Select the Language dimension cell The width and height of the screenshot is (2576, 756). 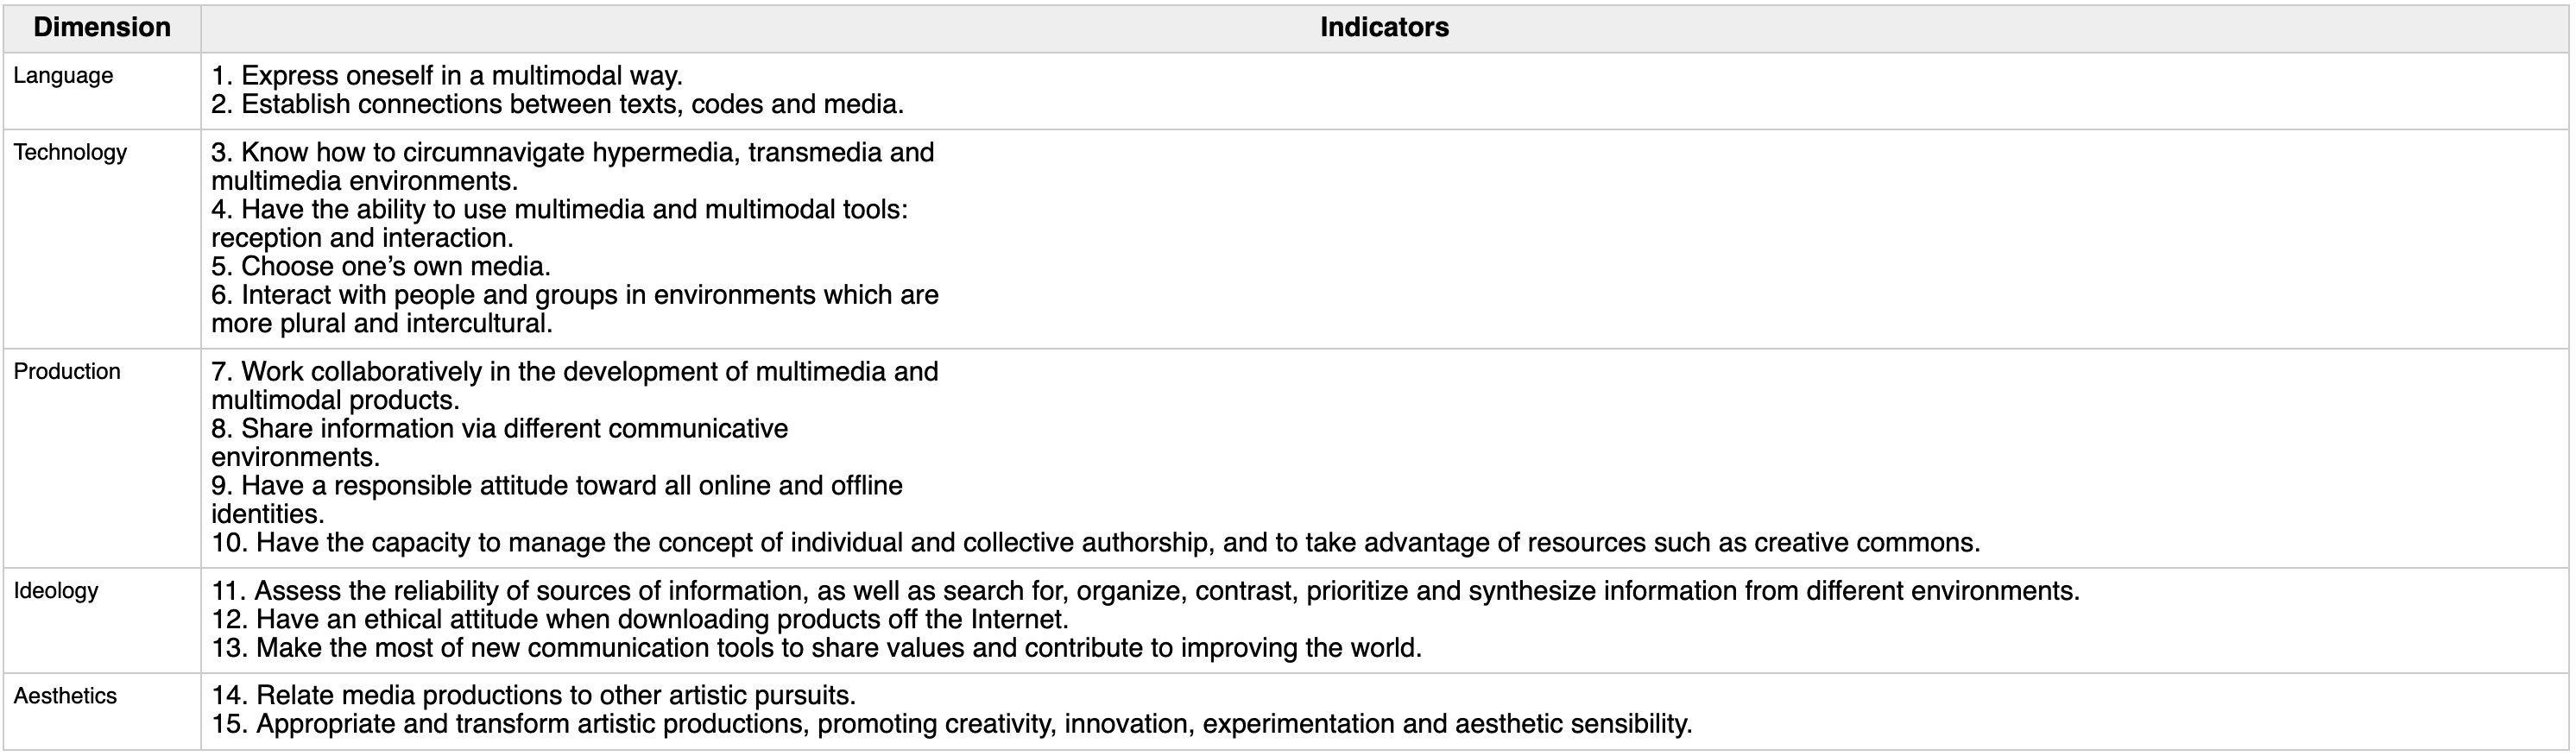[x=63, y=76]
